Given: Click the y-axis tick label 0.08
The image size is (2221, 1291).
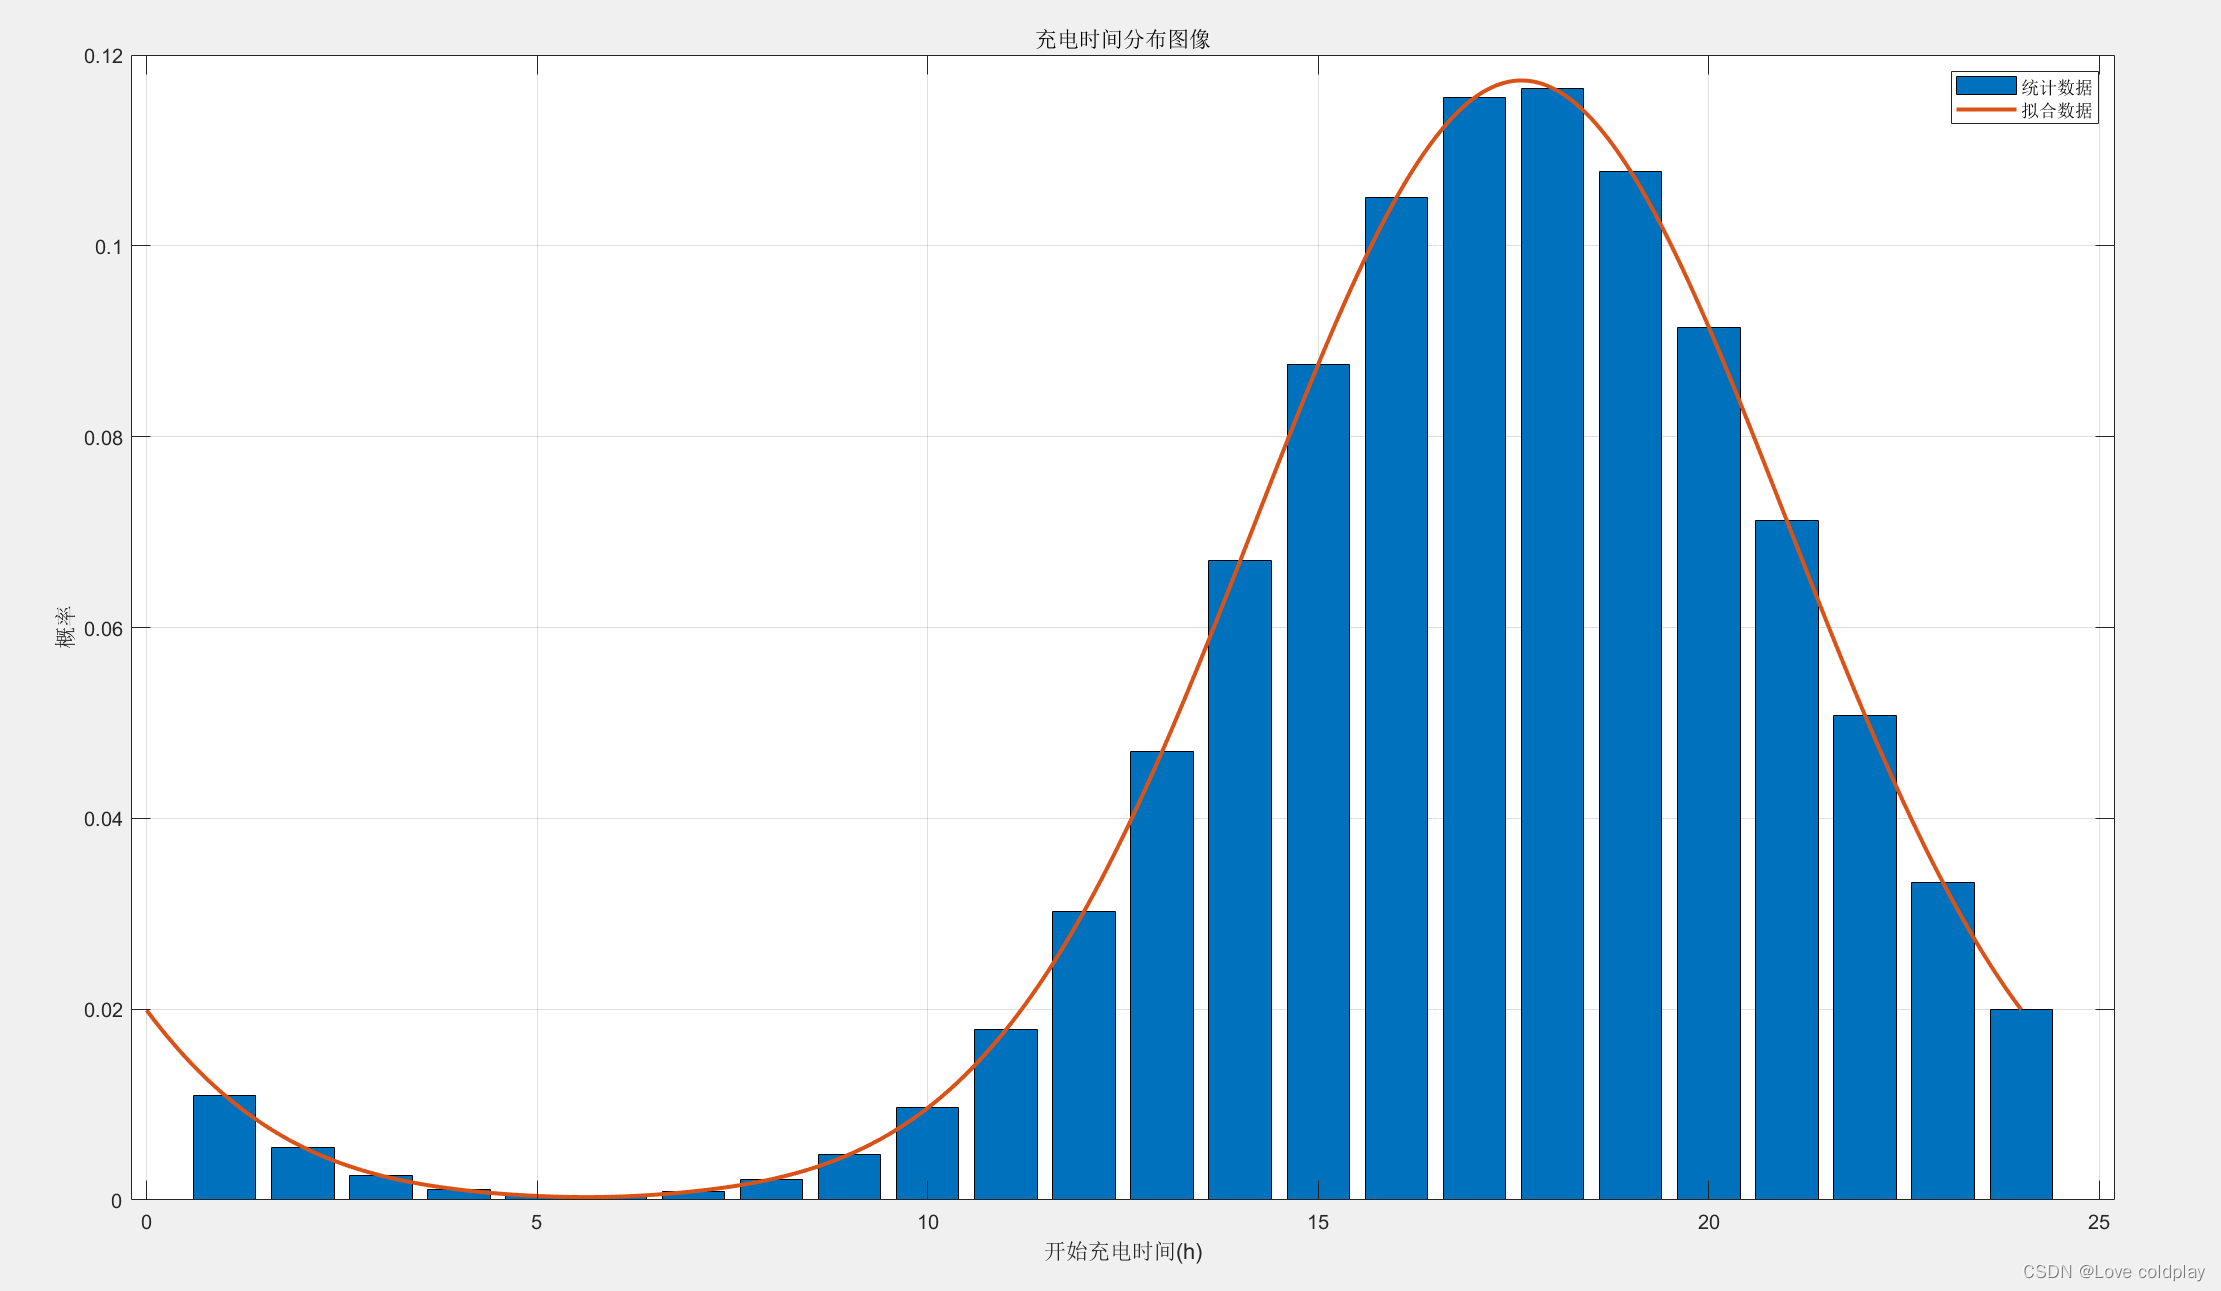Looking at the screenshot, I should (x=104, y=438).
